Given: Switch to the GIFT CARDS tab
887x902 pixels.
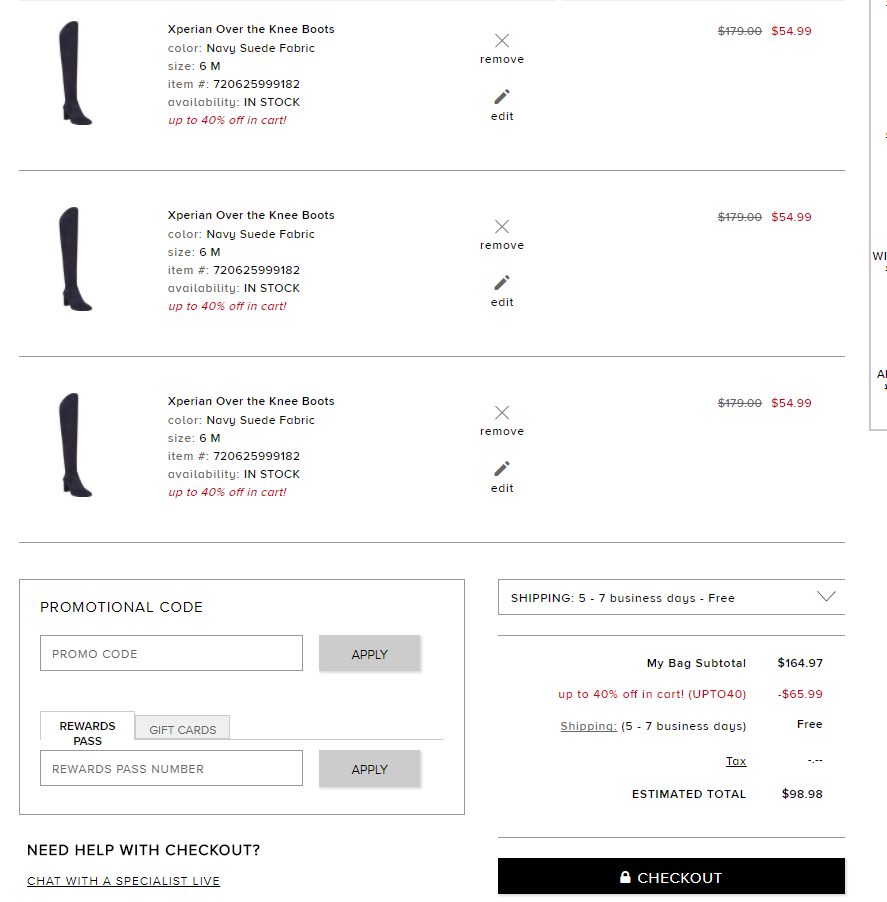Looking at the screenshot, I should (x=182, y=727).
